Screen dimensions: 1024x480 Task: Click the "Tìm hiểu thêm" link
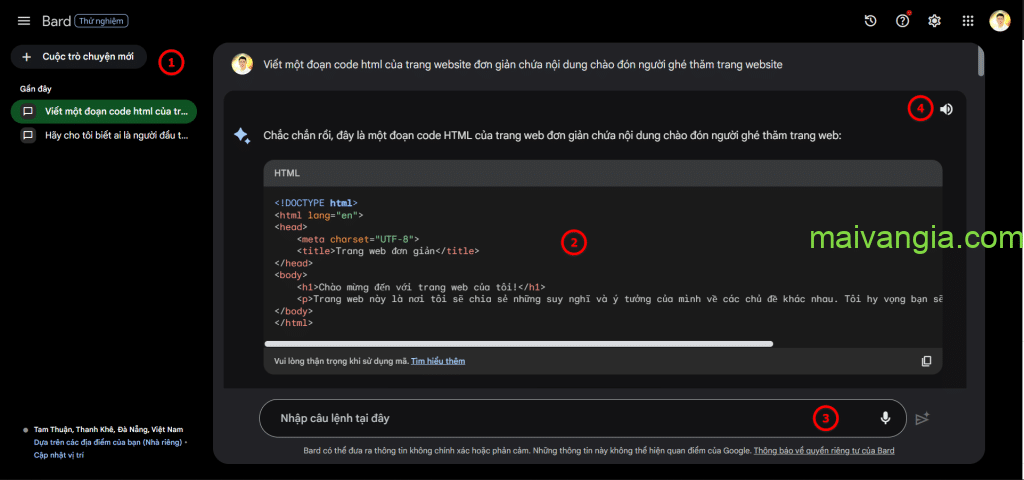pyautogui.click(x=438, y=361)
